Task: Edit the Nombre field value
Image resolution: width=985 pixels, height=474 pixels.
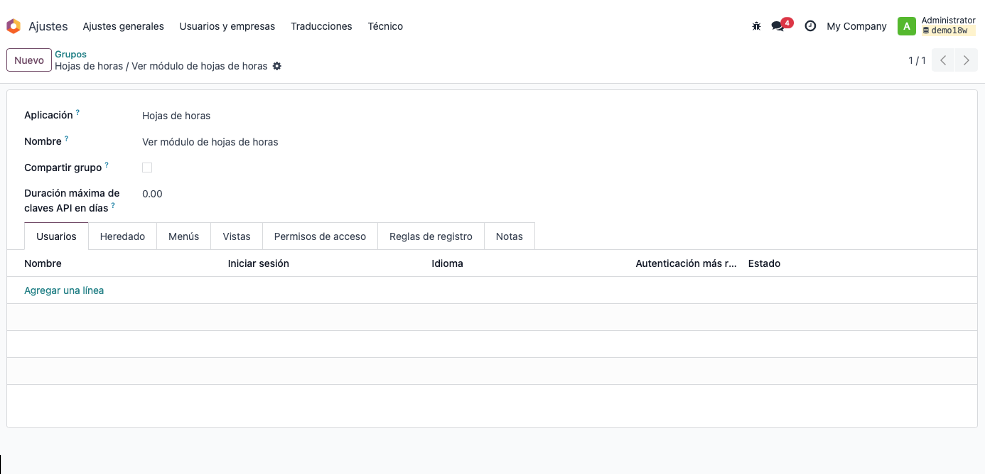Action: pyautogui.click(x=210, y=142)
